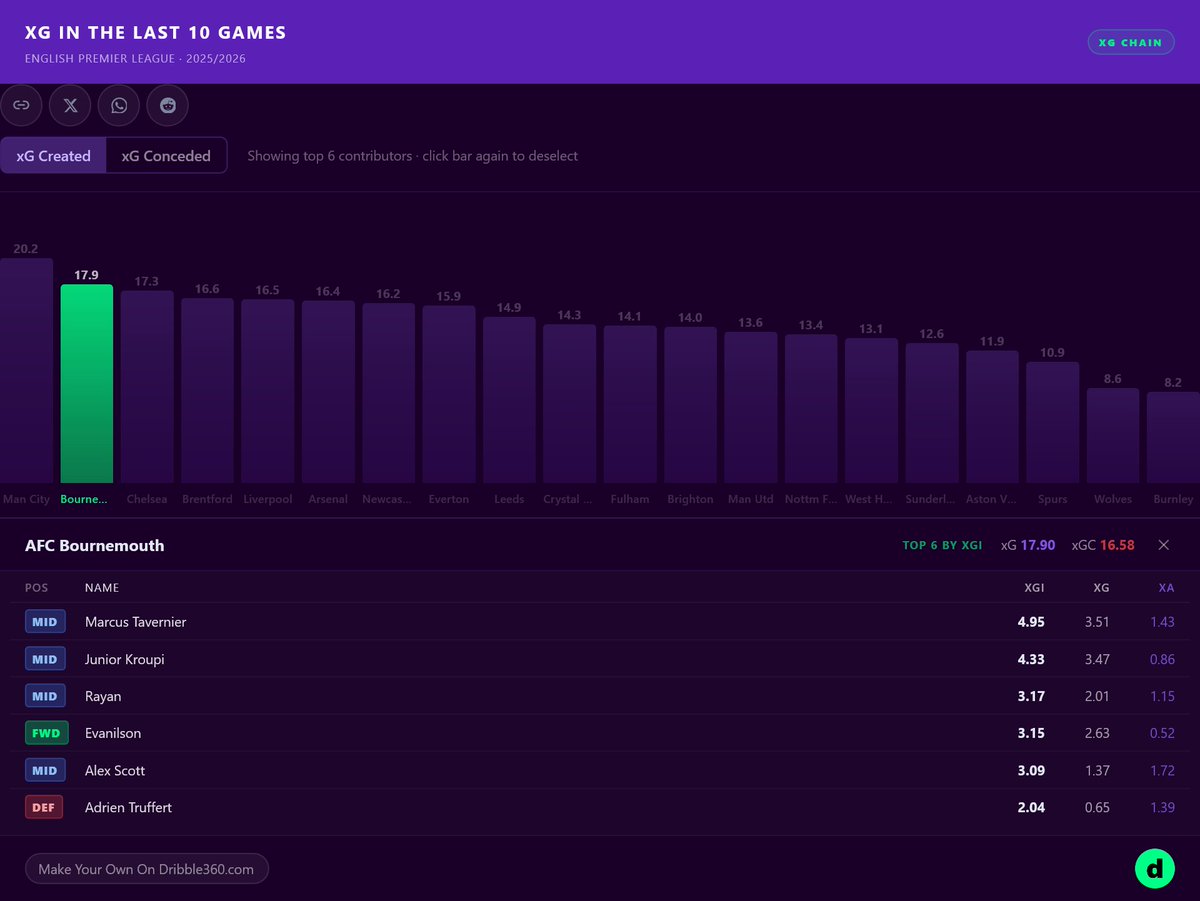1200x901 pixels.
Task: Share chart via WhatsApp icon
Action: (x=119, y=105)
